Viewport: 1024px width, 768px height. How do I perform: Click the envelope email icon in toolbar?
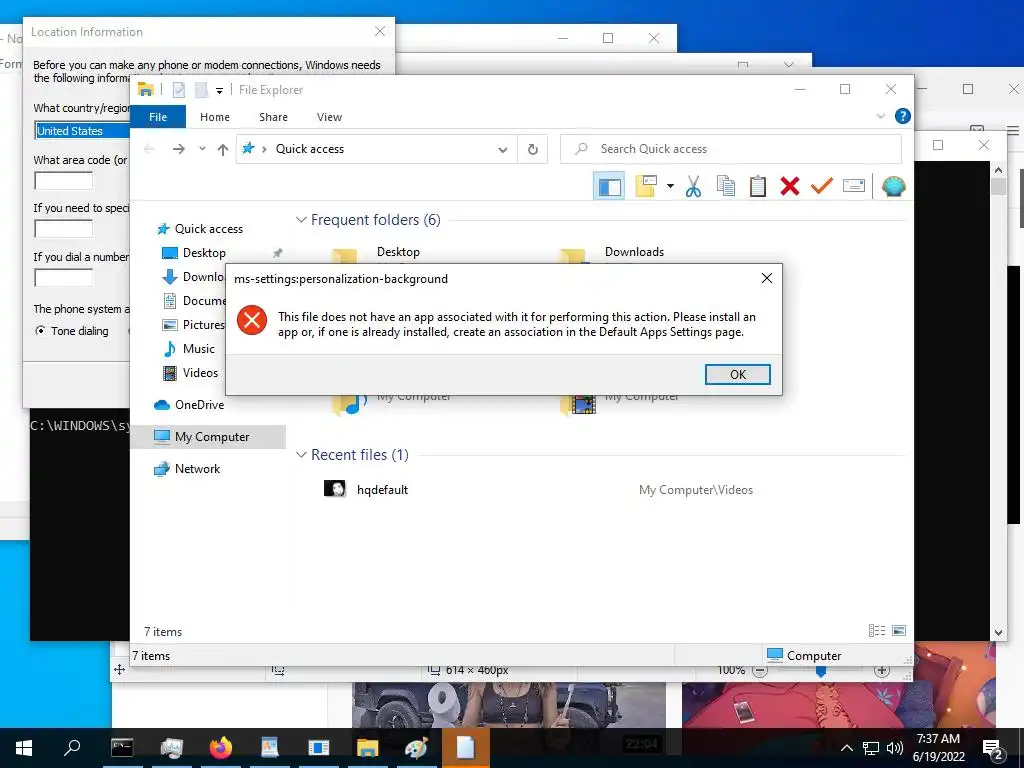[854, 186]
